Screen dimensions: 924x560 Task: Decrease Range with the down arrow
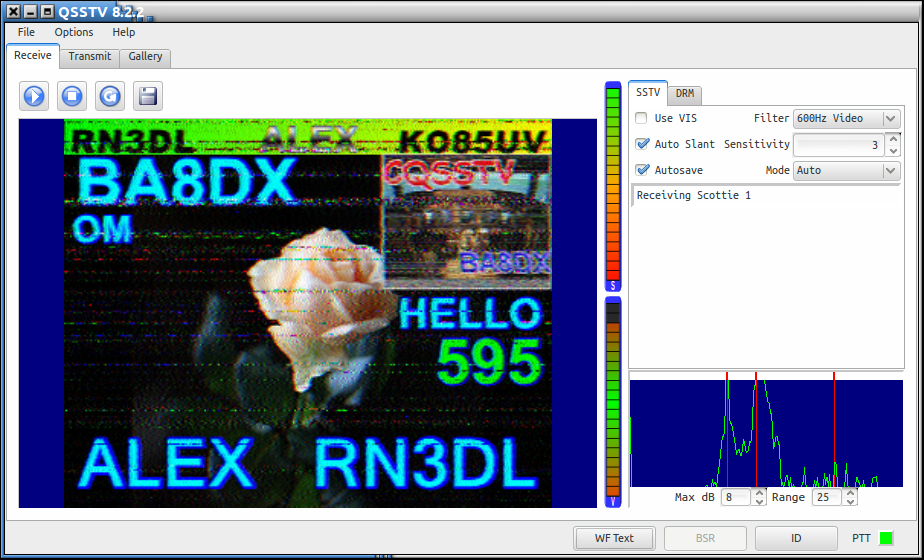pos(850,502)
